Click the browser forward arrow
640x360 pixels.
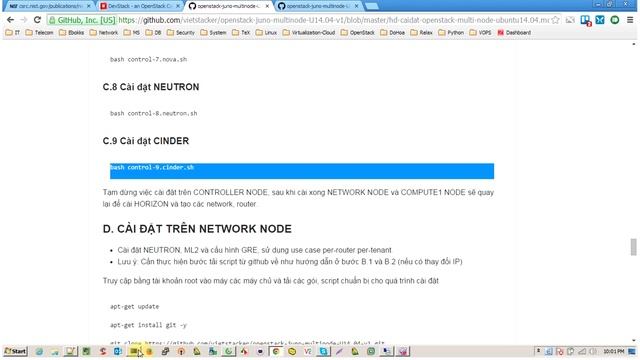[x=23, y=20]
